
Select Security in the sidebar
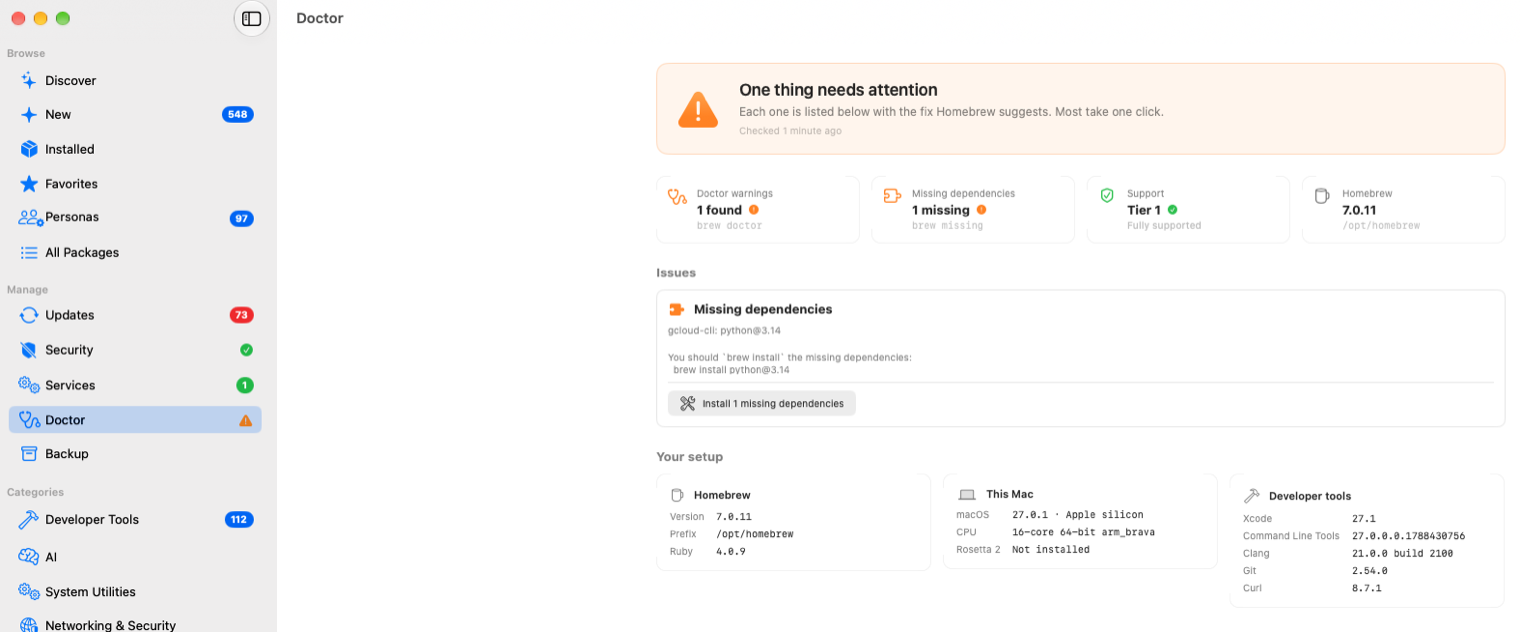click(x=135, y=350)
